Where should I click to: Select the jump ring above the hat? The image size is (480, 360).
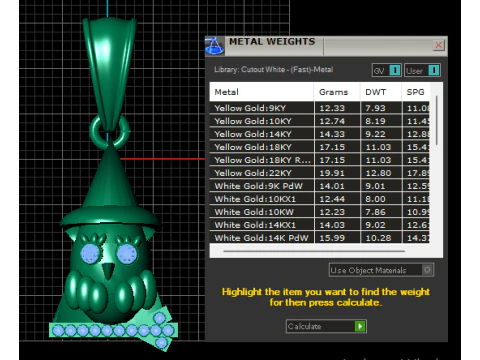(94, 133)
